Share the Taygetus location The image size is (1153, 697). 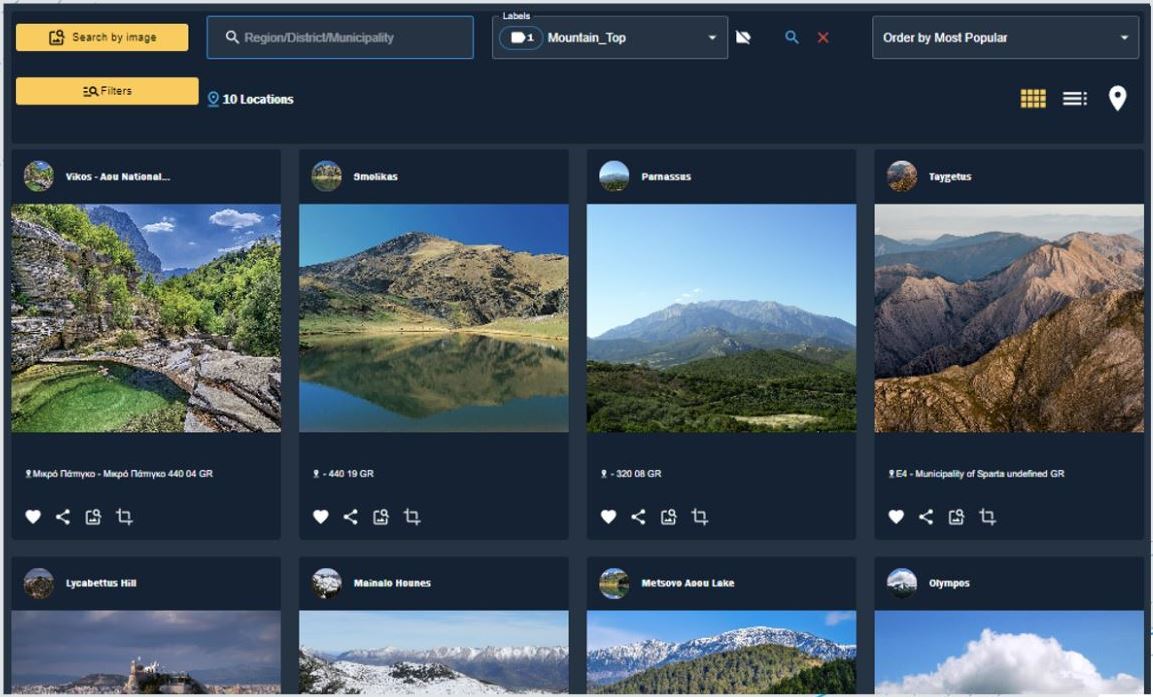(926, 517)
